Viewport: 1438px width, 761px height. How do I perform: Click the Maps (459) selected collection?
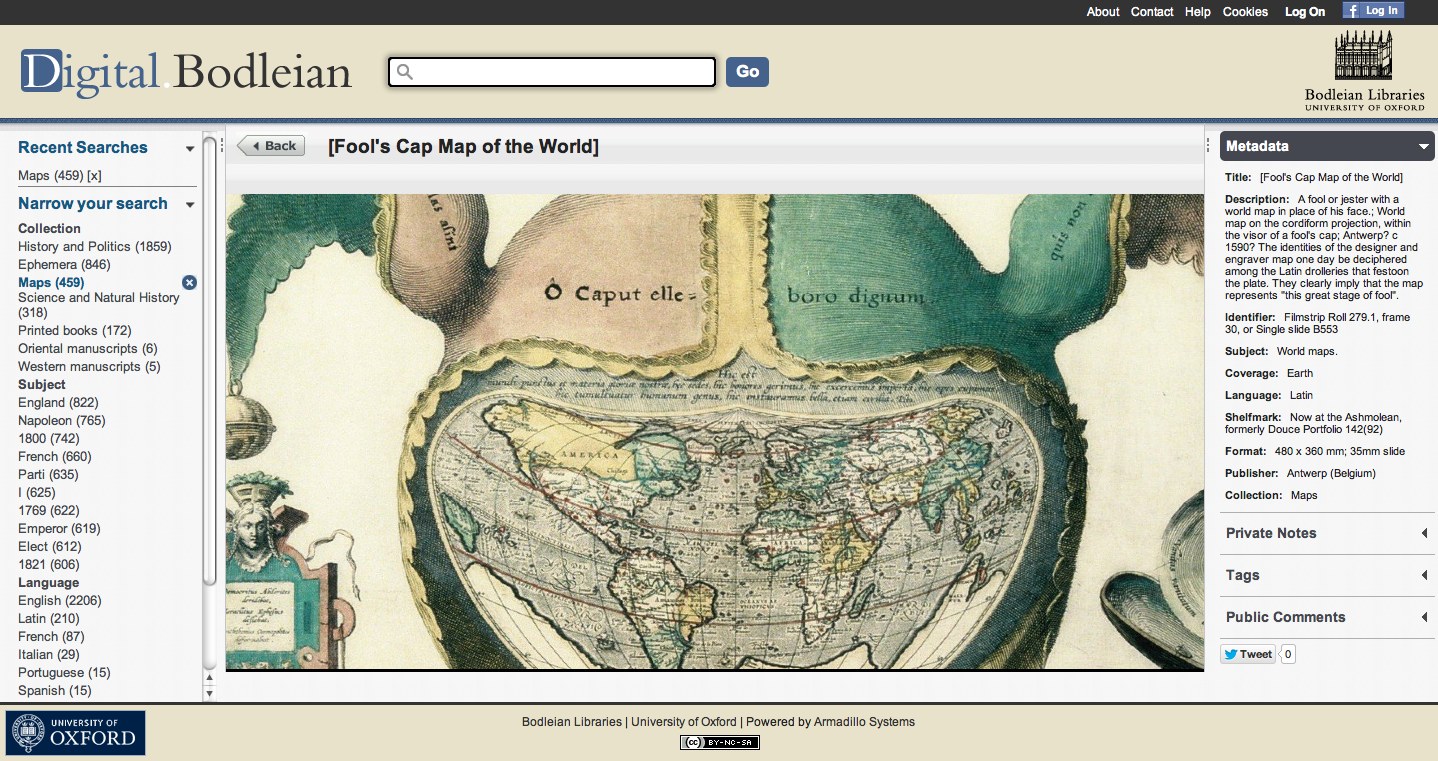tap(51, 283)
